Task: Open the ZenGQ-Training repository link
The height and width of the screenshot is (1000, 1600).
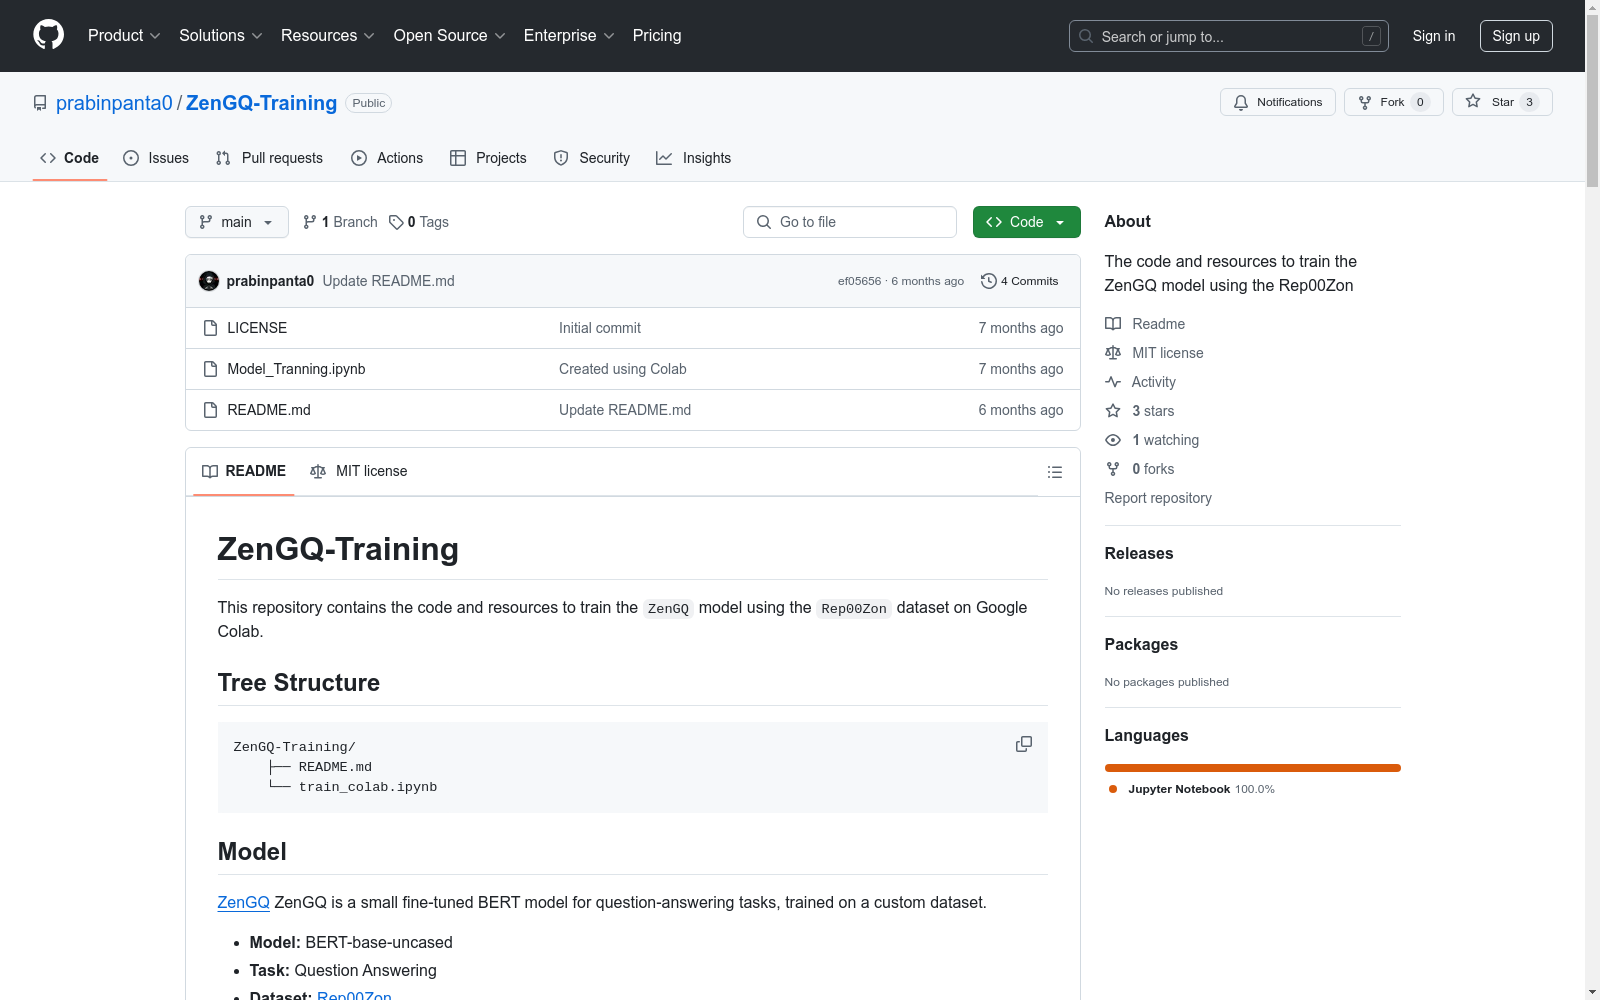Action: 262,103
